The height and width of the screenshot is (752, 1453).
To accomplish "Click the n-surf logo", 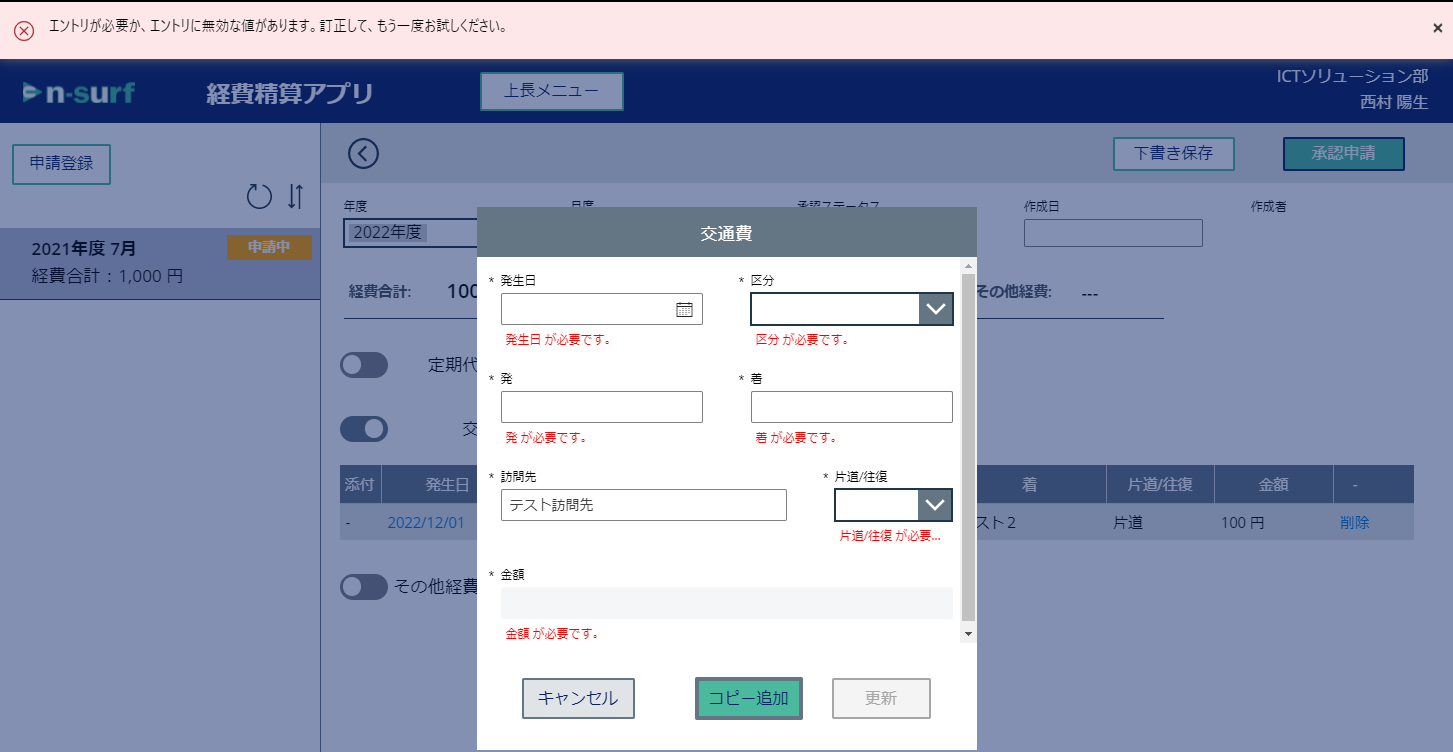I will tap(79, 93).
